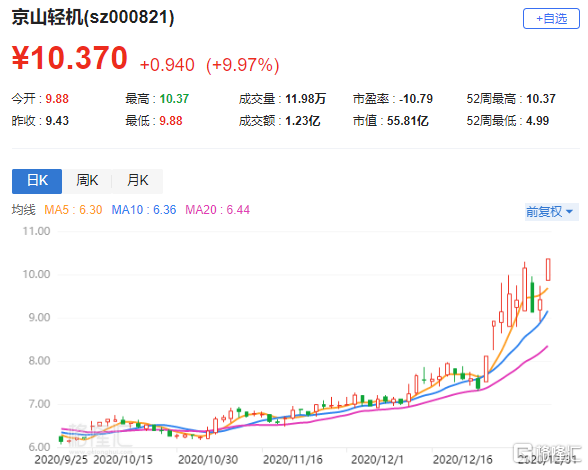Click the 最低 low value 9.88

(x=171, y=121)
